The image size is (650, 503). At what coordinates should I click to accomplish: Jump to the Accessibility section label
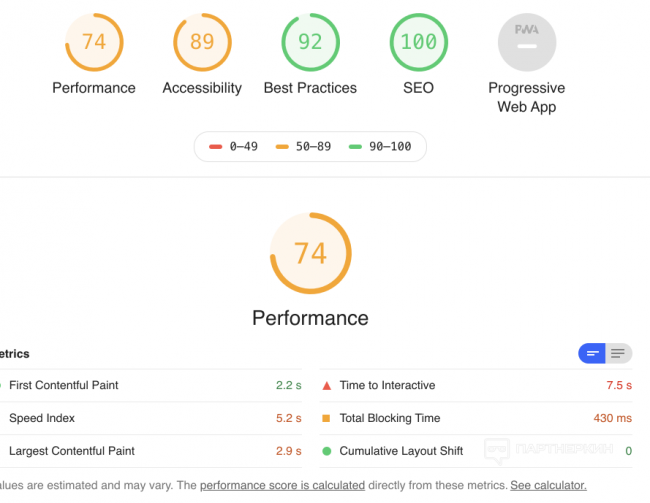(x=202, y=88)
